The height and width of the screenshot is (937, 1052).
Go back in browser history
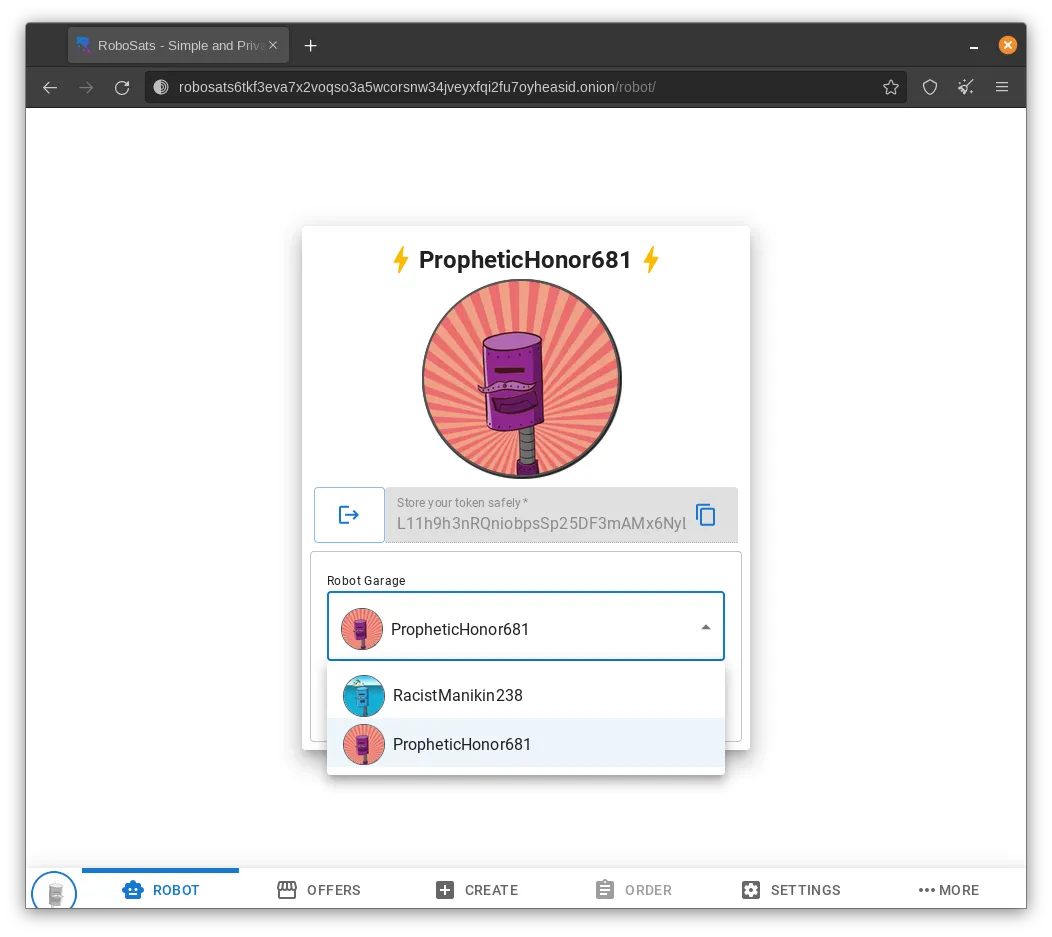[x=50, y=87]
